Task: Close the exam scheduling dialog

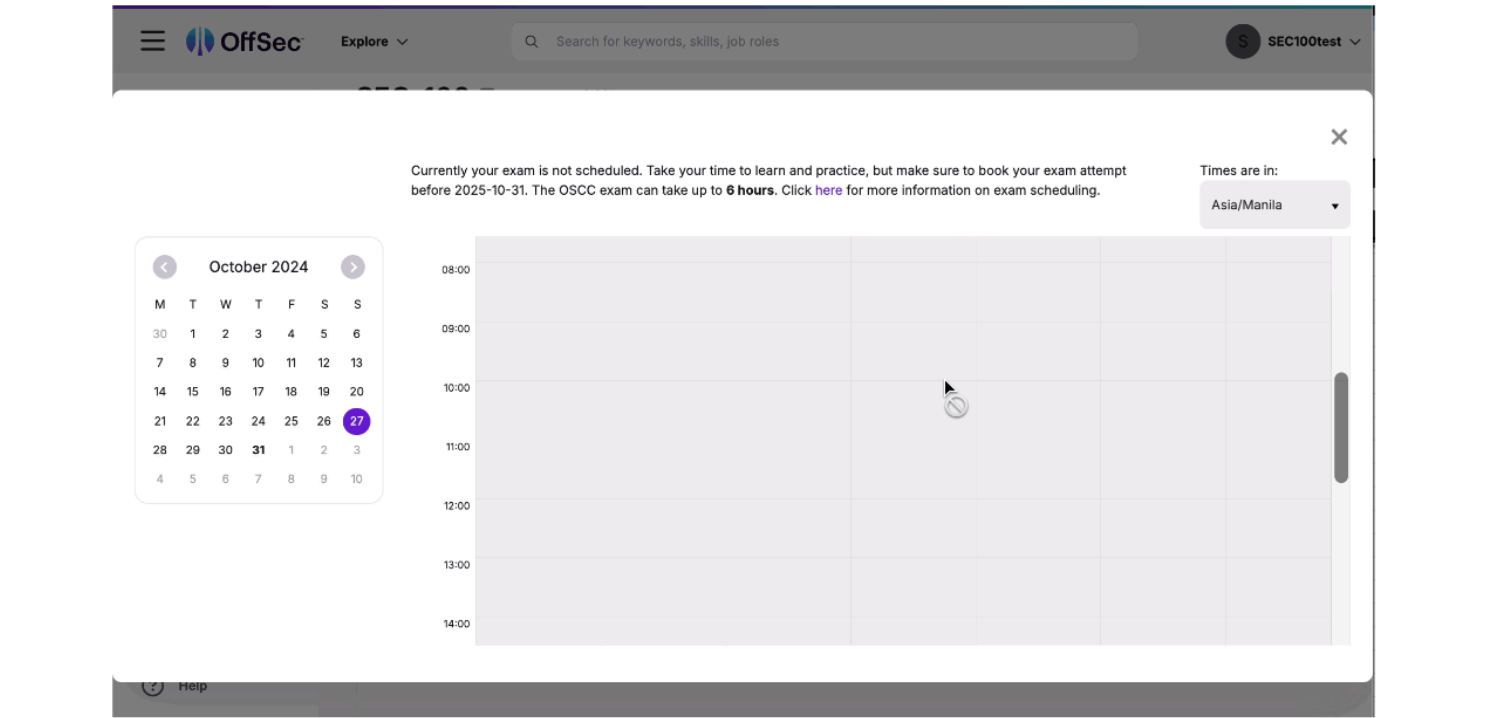Action: click(x=1339, y=137)
